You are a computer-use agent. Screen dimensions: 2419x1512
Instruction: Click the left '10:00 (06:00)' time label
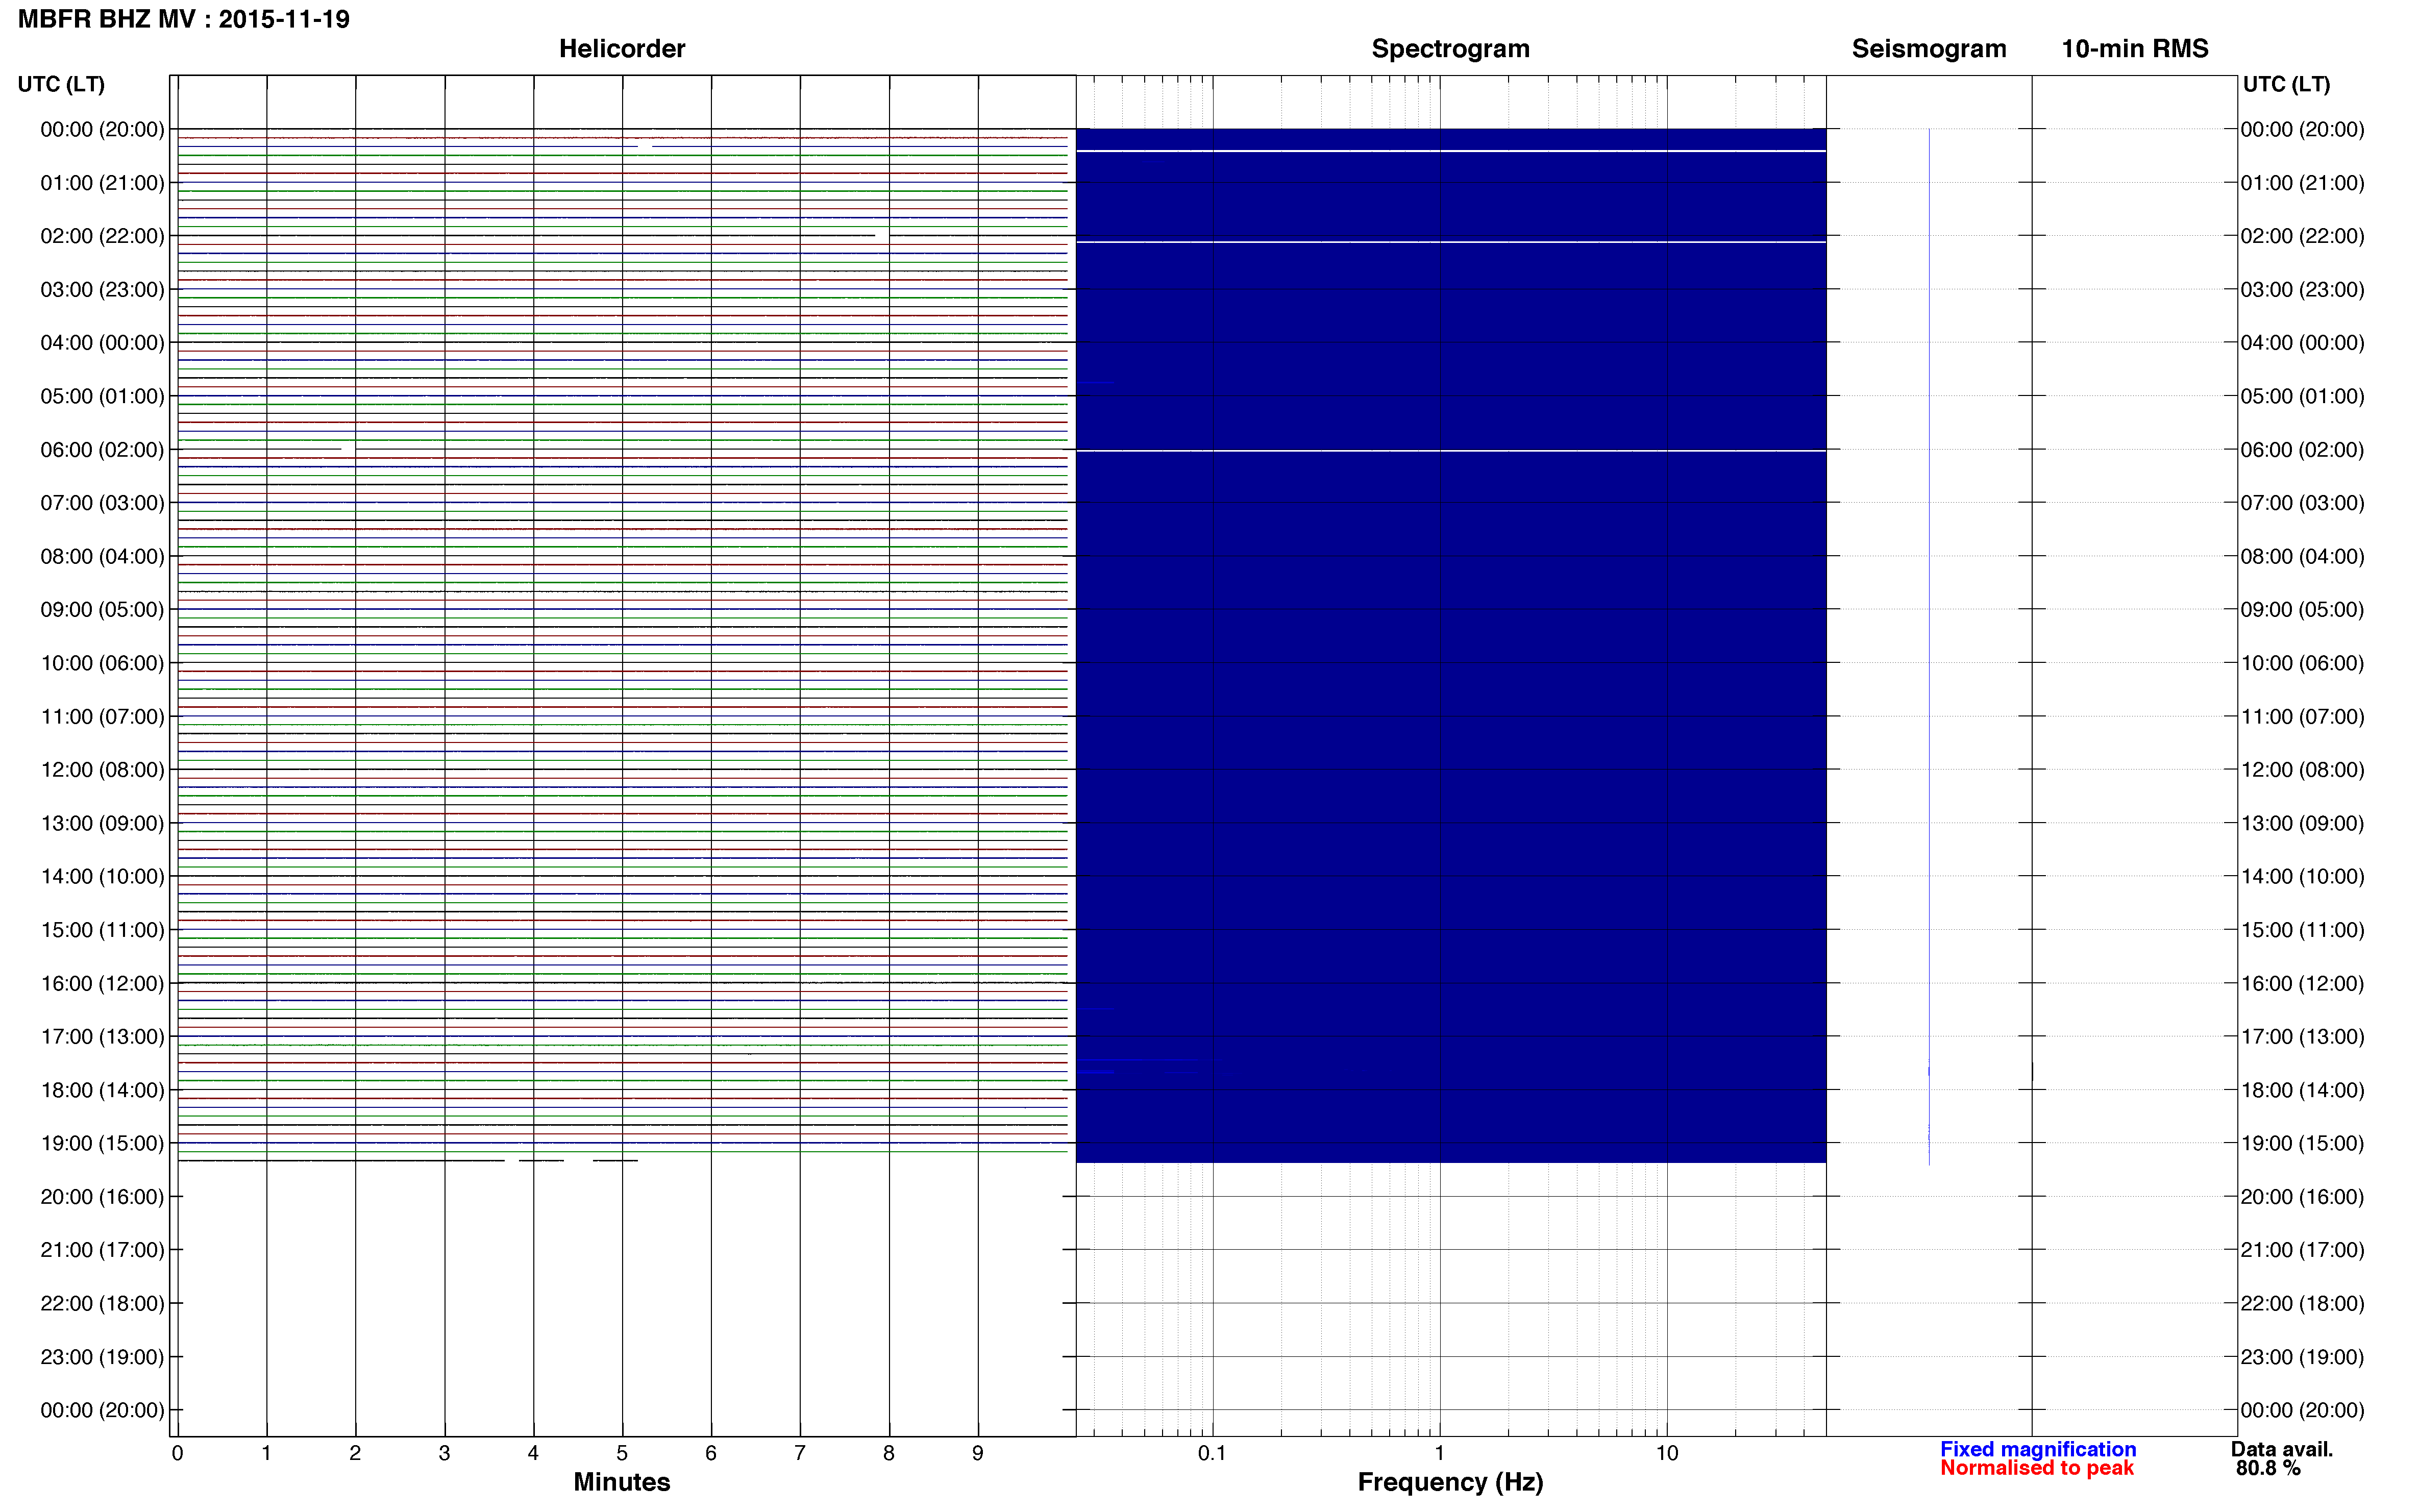coord(102,663)
